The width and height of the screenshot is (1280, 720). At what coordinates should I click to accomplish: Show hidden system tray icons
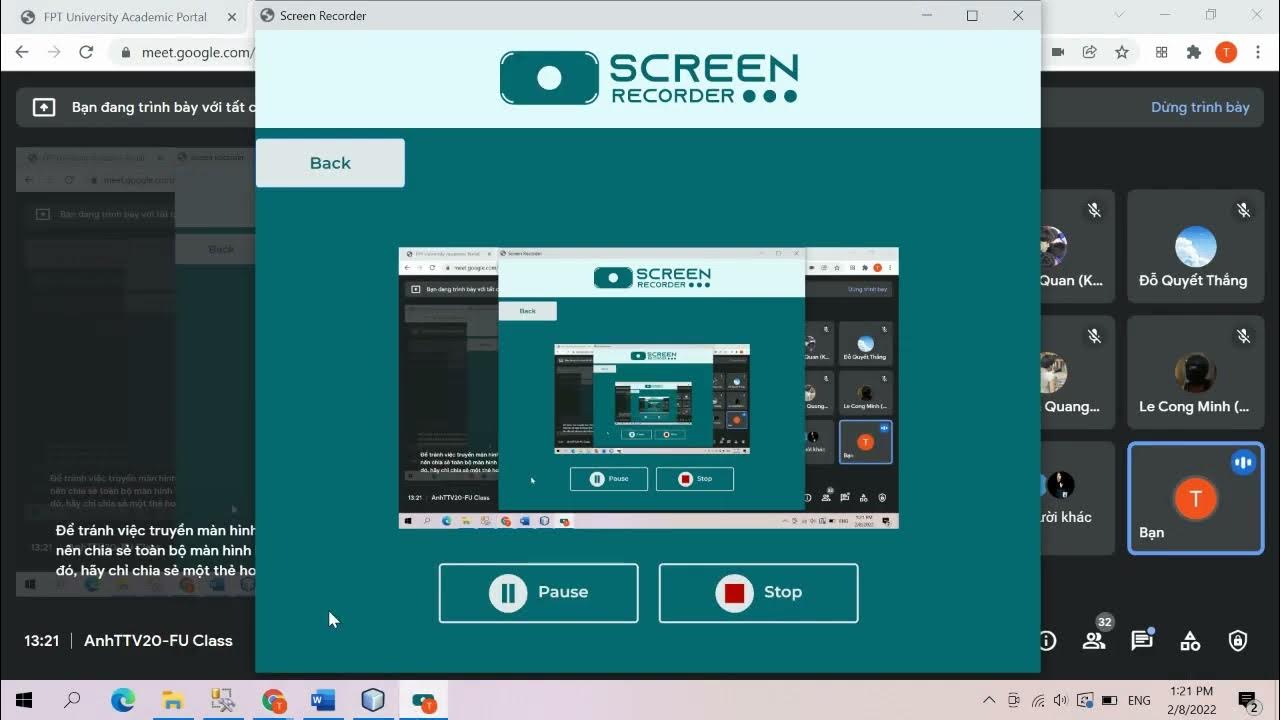[989, 700]
